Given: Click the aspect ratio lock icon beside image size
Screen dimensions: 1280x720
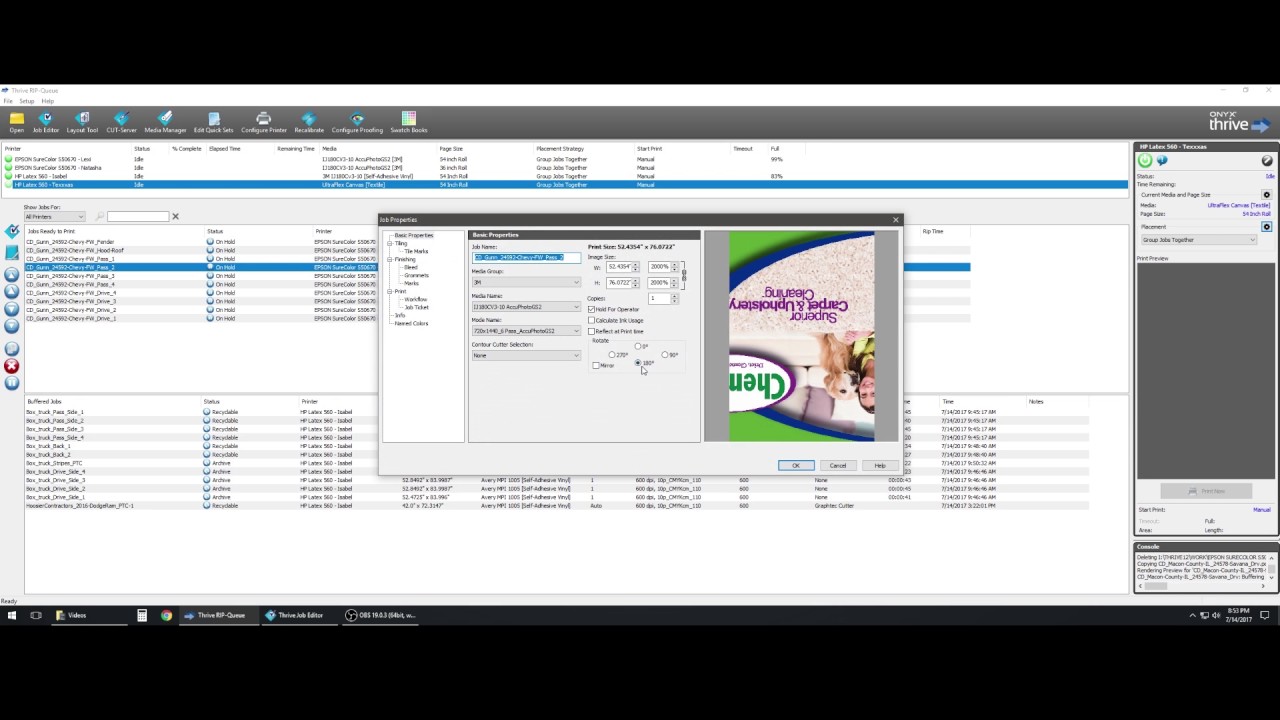Looking at the screenshot, I should tap(684, 274).
